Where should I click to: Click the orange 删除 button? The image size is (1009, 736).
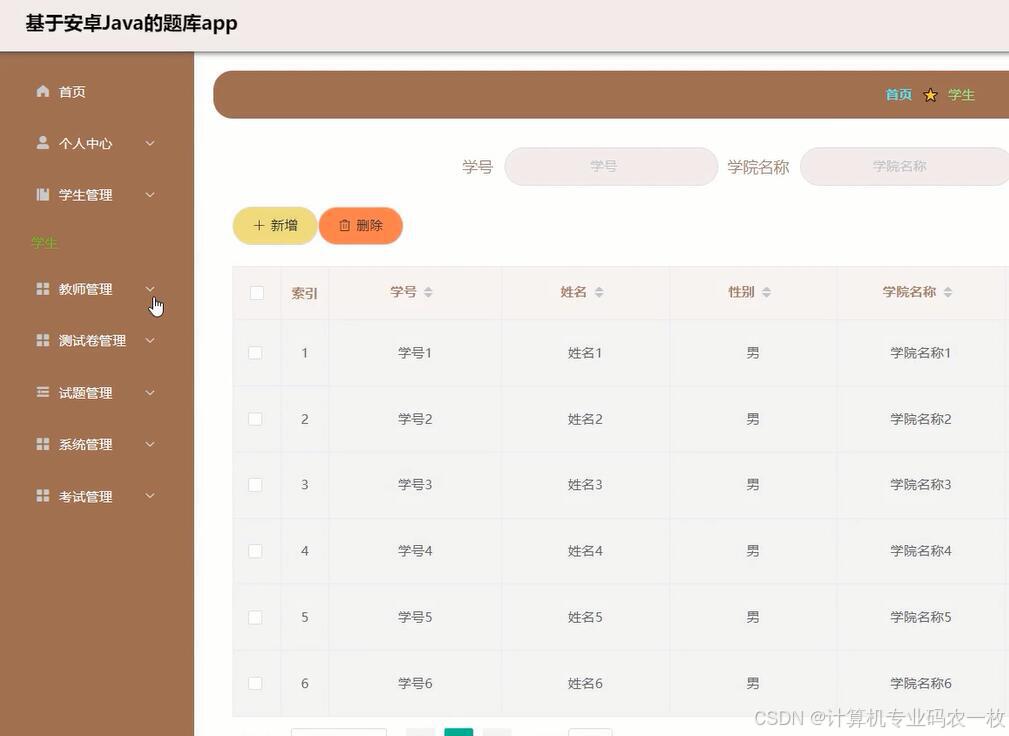(x=360, y=226)
